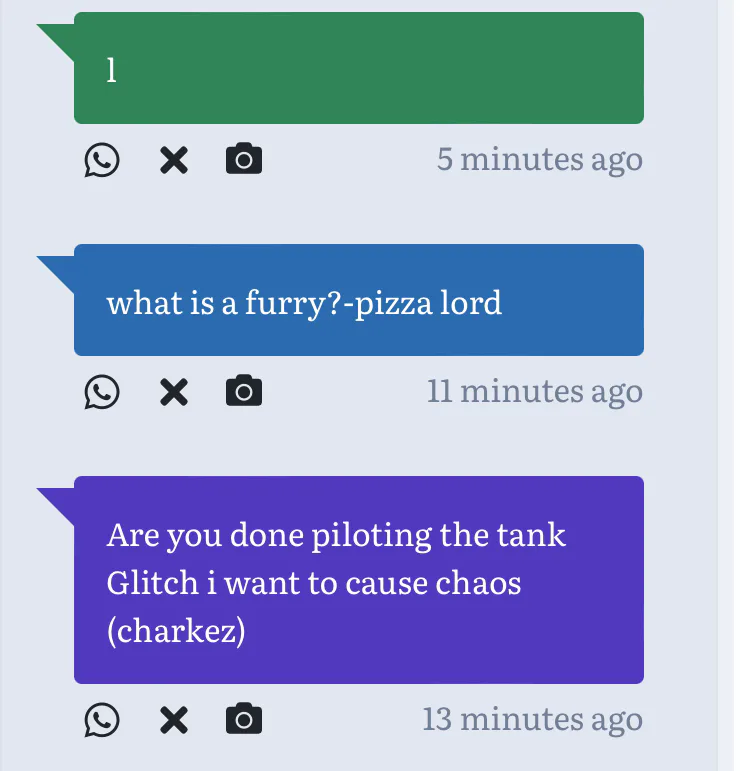The width and height of the screenshot is (750, 771).
Task: Click camera icon under the charkez message
Action: coord(244,718)
